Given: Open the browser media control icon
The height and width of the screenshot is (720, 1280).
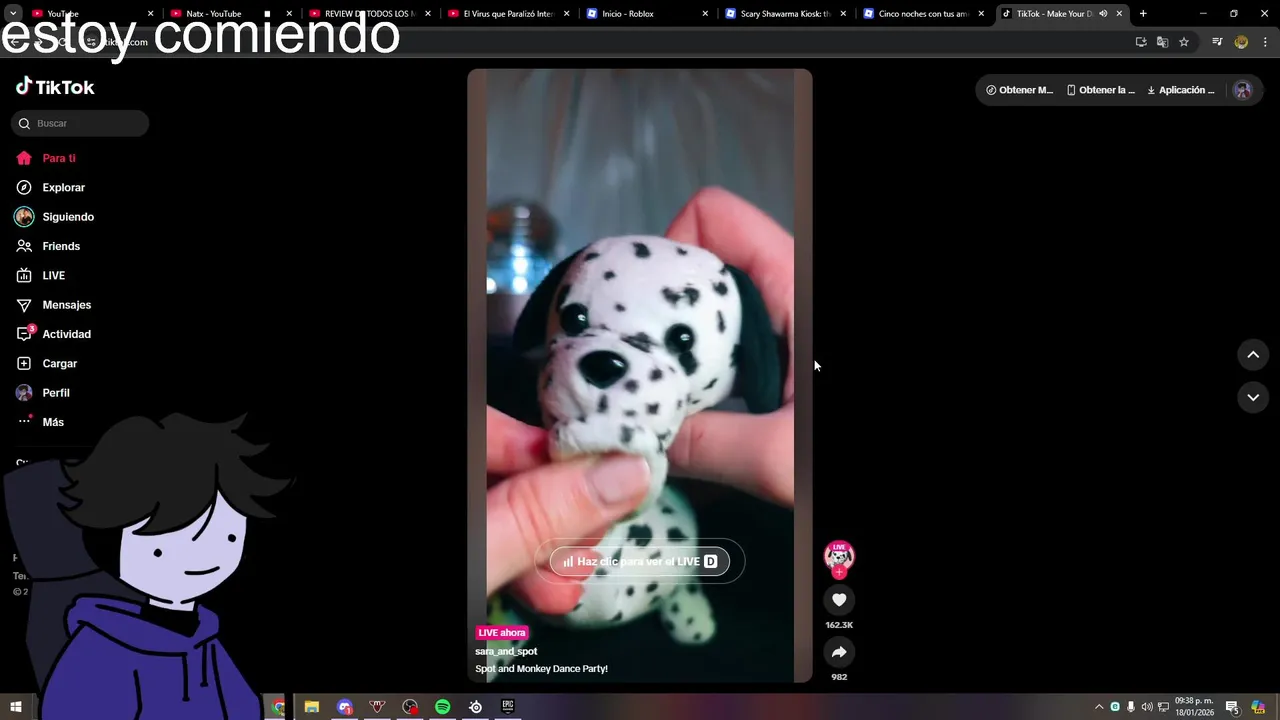Looking at the screenshot, I should 1217,42.
